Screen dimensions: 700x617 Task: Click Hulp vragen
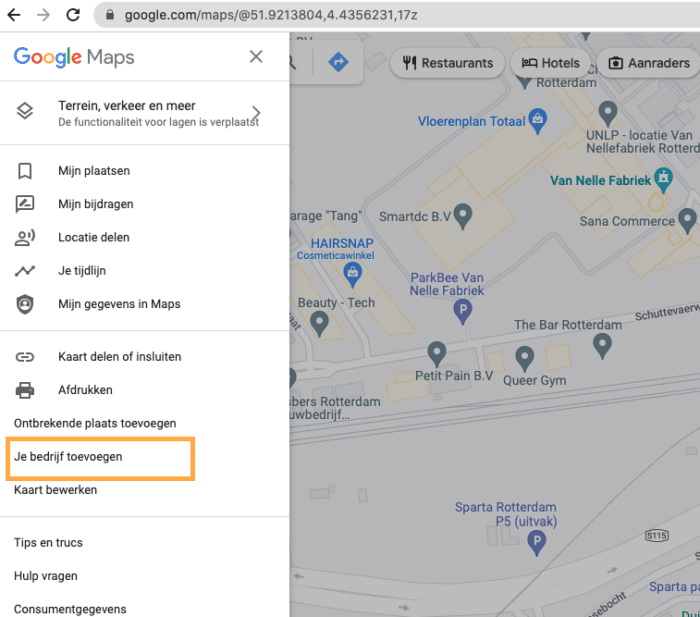coord(46,576)
